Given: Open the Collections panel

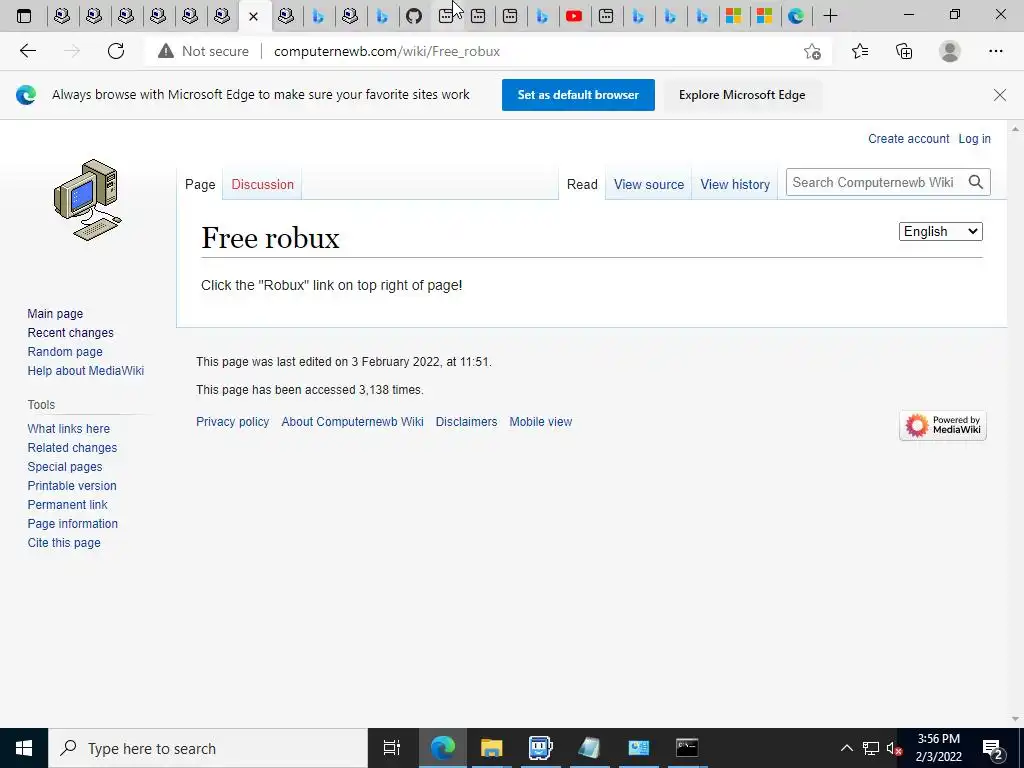Looking at the screenshot, I should pos(904,51).
